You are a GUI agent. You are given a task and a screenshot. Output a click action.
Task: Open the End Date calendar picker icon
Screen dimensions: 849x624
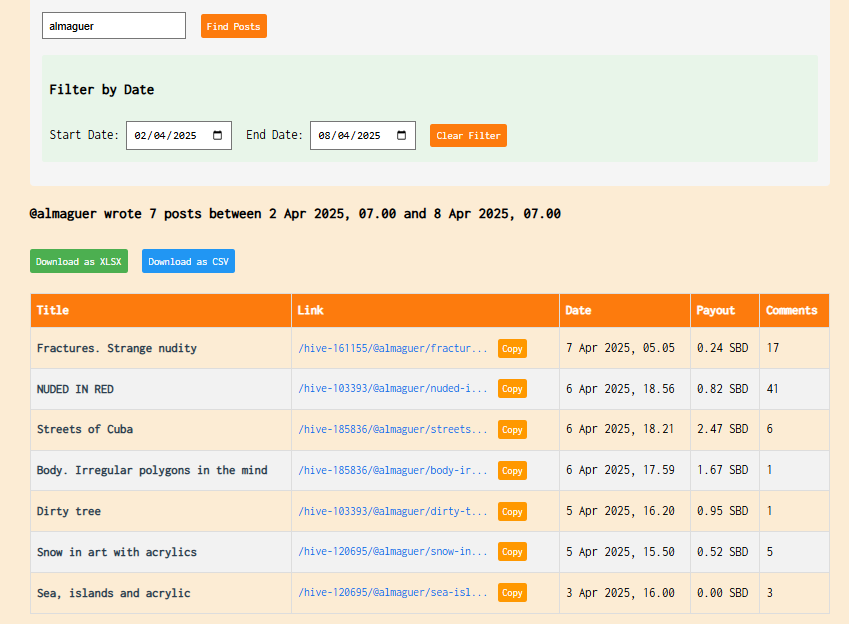[x=401, y=135]
